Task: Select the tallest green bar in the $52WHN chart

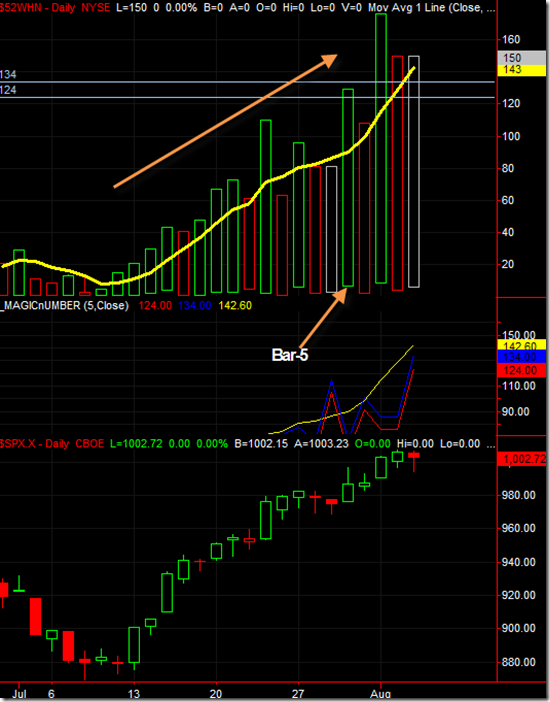Action: coord(381,148)
